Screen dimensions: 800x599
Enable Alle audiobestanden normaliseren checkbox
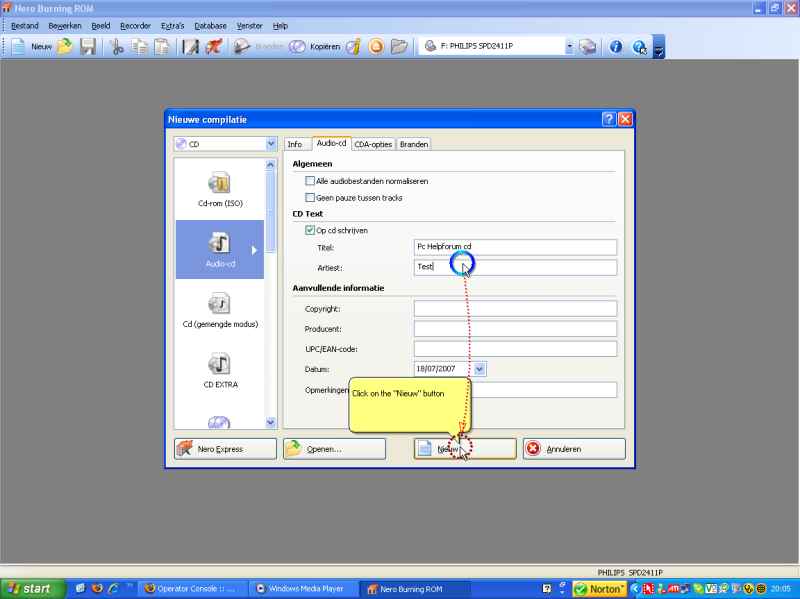pos(310,181)
